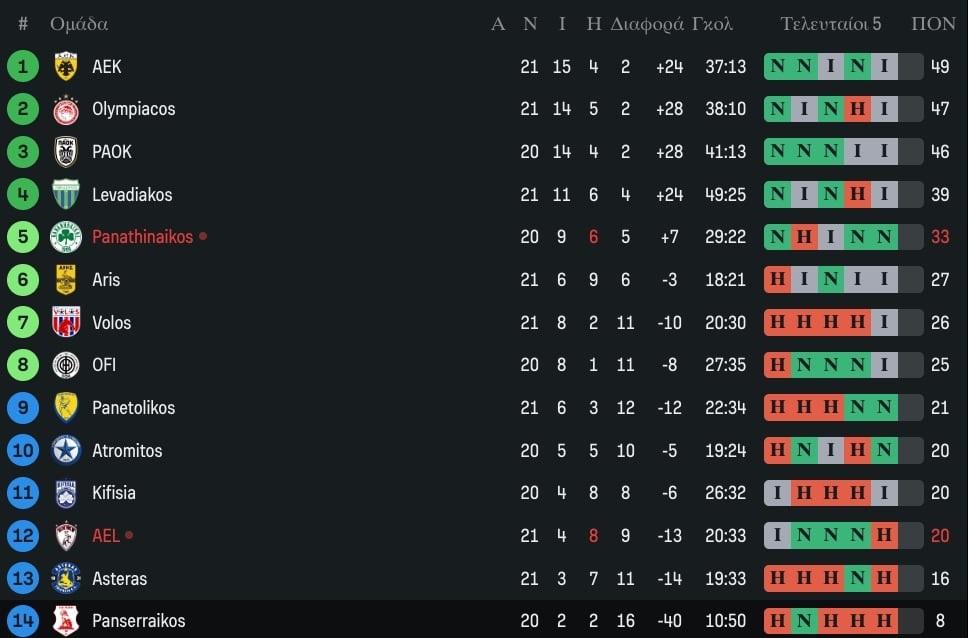Sort table by ΠΟΝ points column
Screen dimensions: 968x638
(x=933, y=24)
